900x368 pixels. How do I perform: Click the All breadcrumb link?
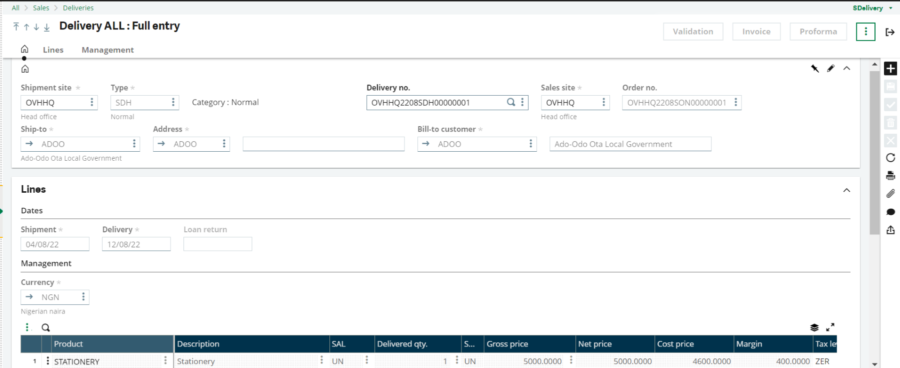[x=15, y=8]
